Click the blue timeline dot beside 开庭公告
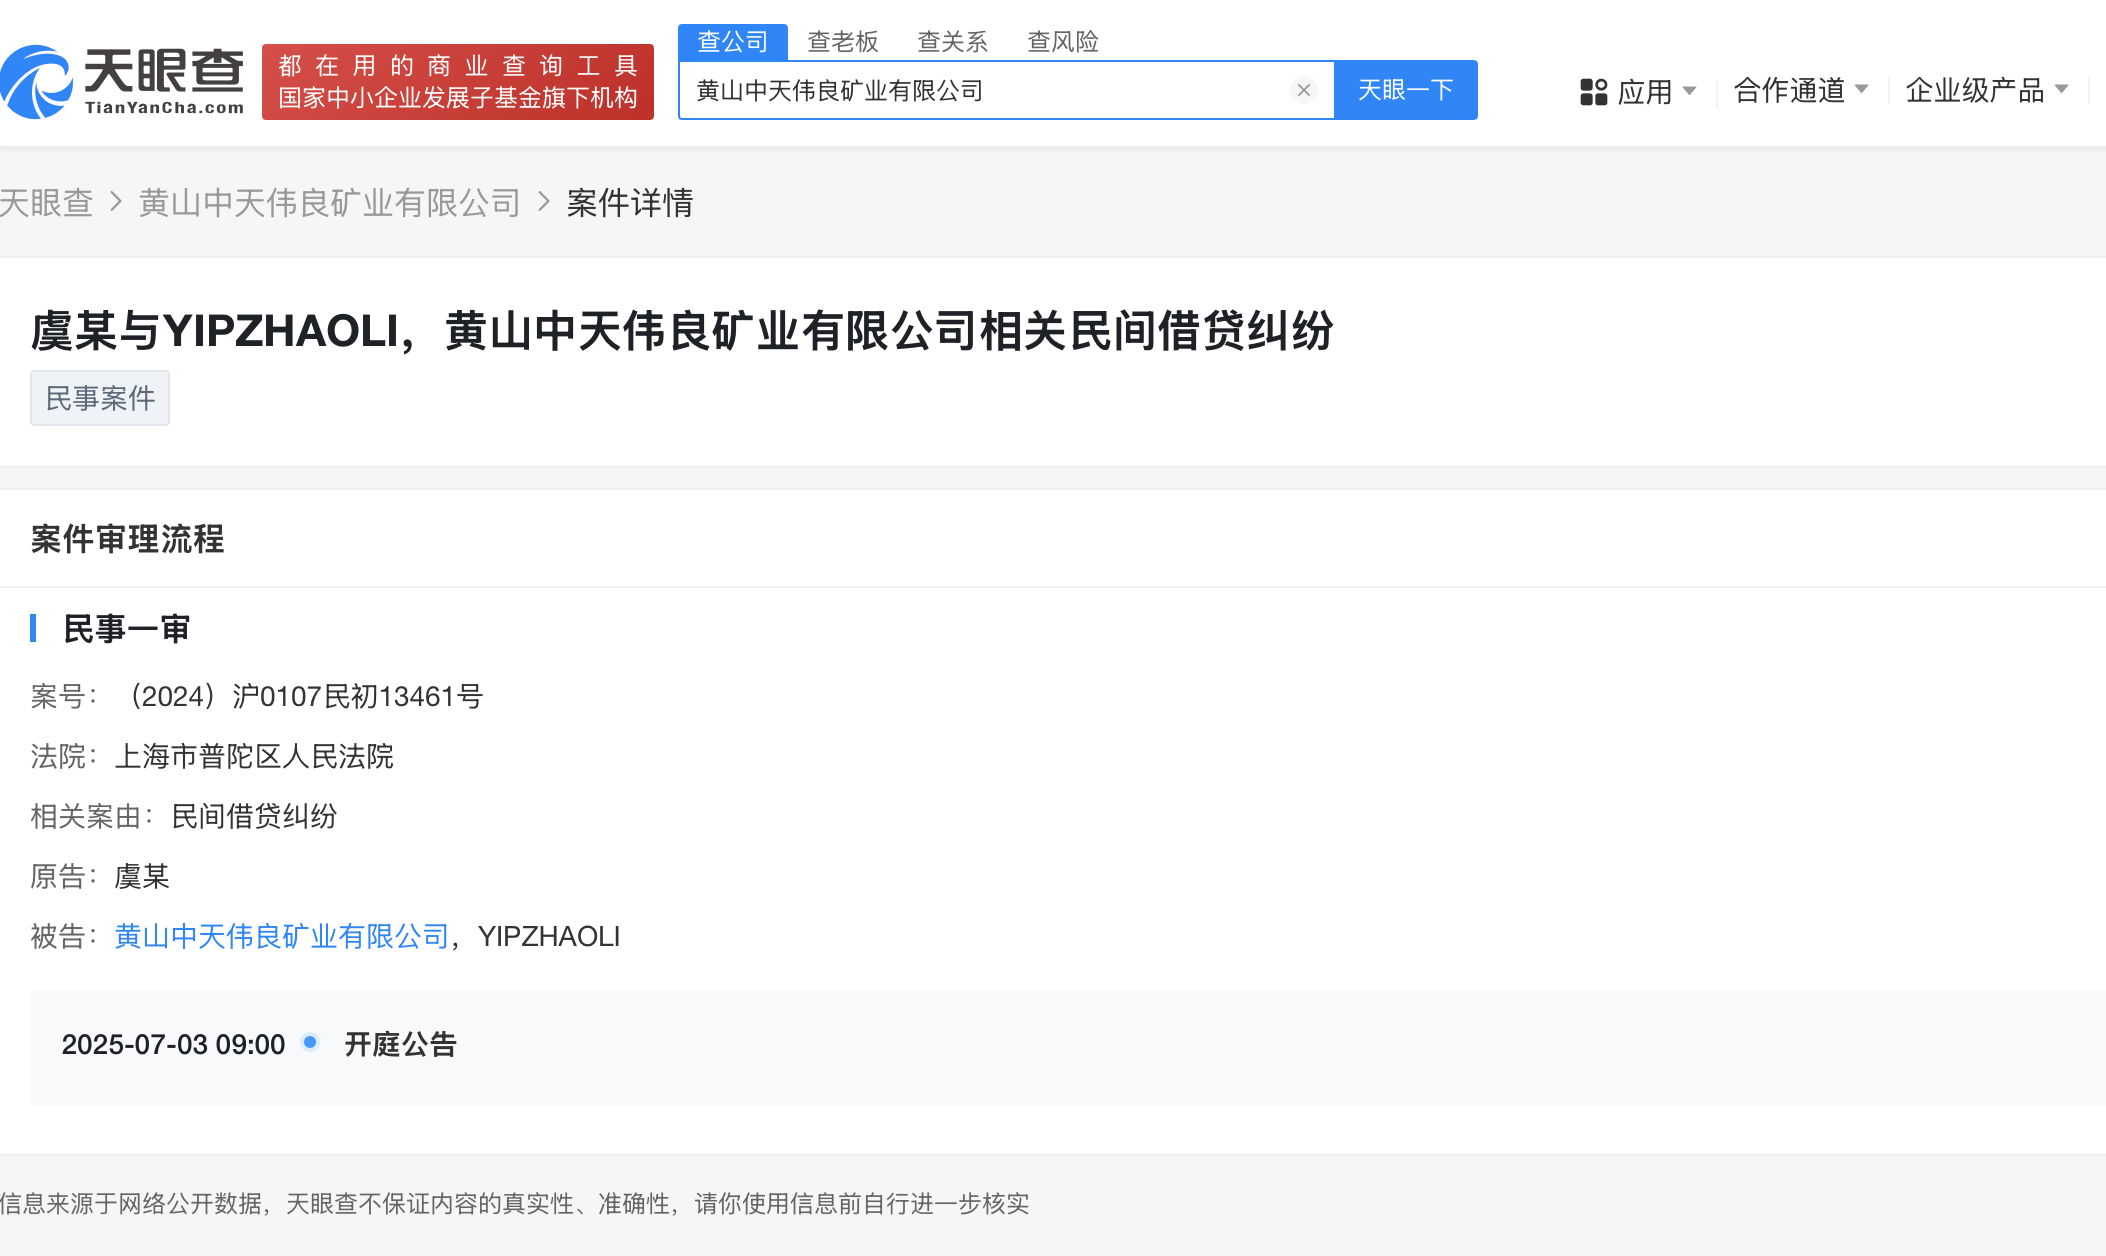The width and height of the screenshot is (2106, 1256). pos(310,1042)
